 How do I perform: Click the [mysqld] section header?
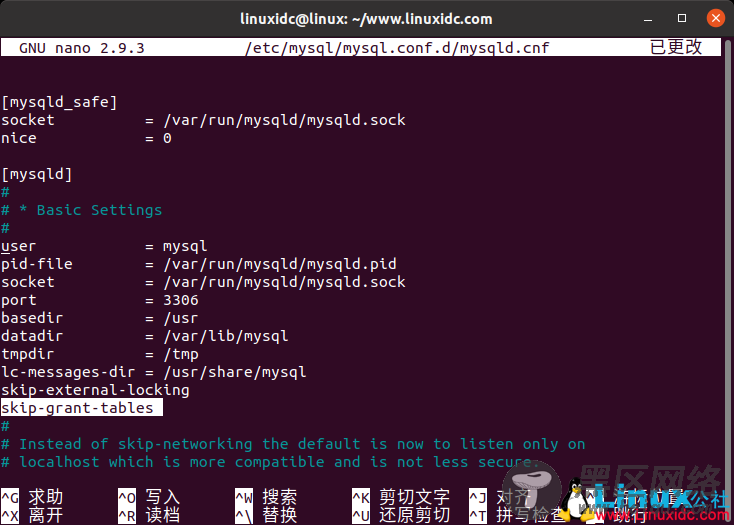coord(37,174)
